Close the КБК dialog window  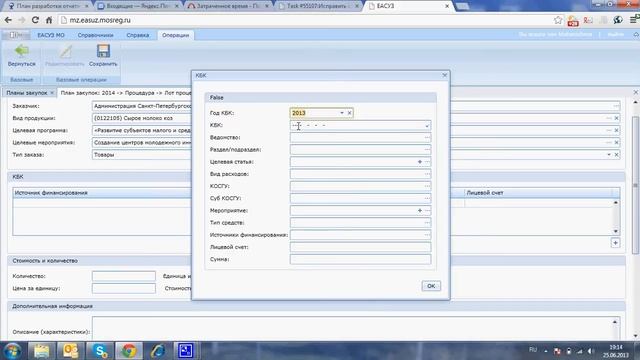click(x=444, y=76)
